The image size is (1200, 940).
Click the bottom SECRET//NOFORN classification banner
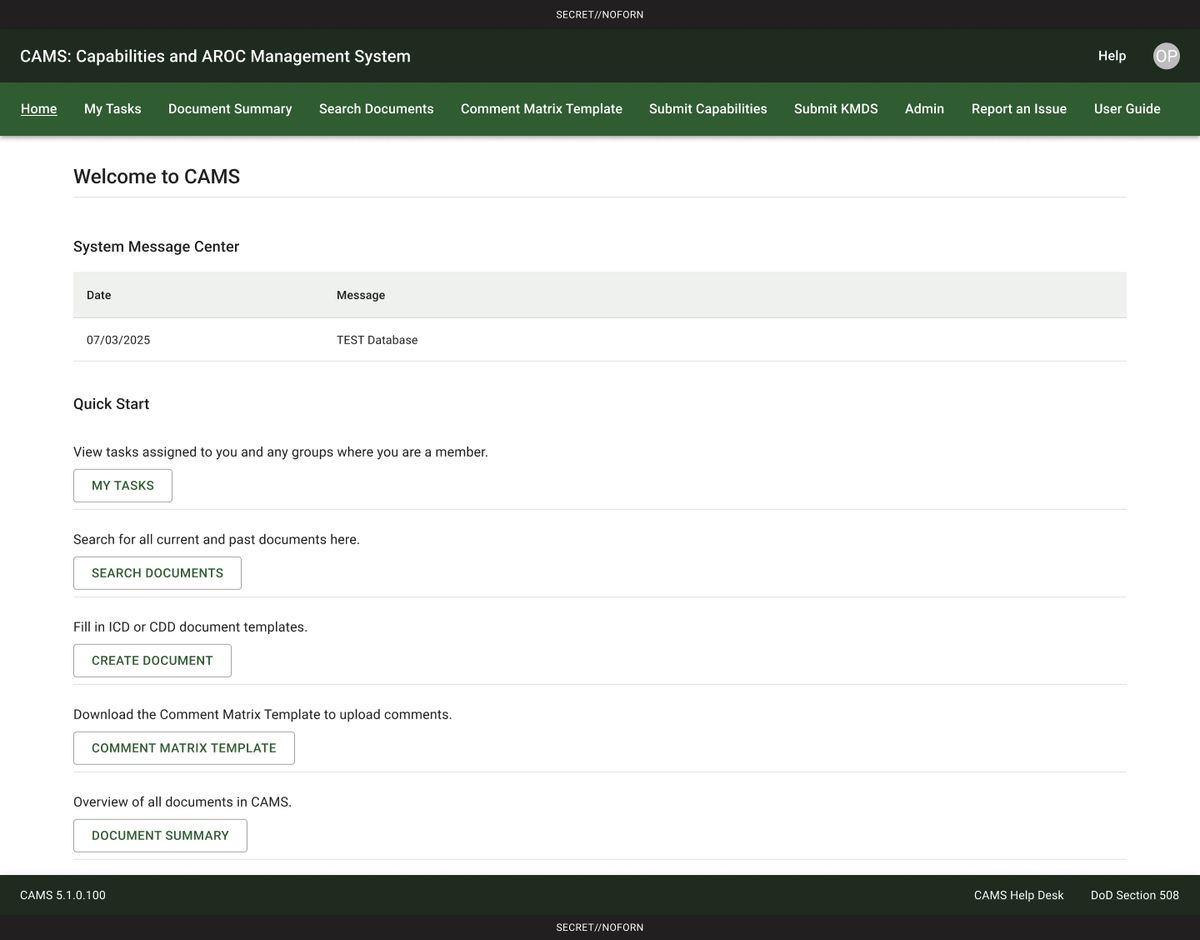pyautogui.click(x=600, y=927)
